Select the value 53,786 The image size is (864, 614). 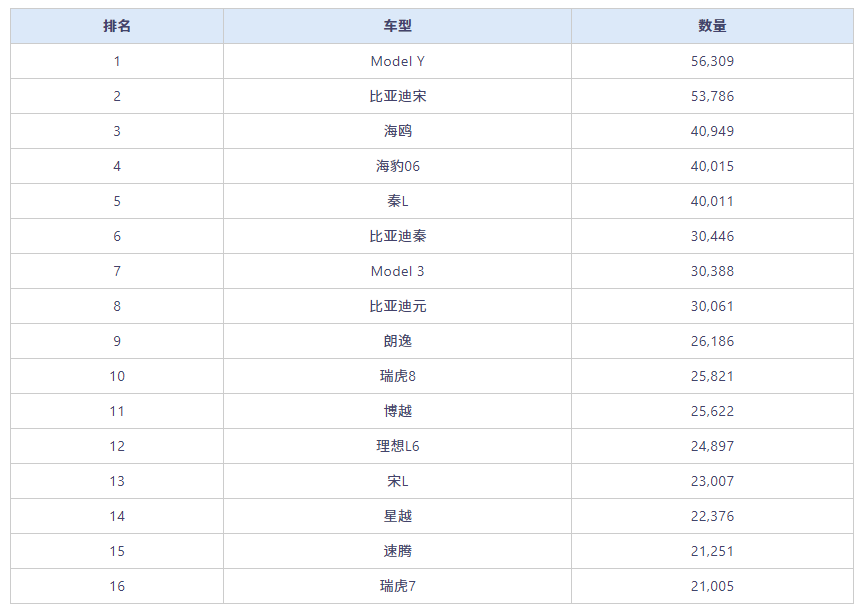(712, 96)
